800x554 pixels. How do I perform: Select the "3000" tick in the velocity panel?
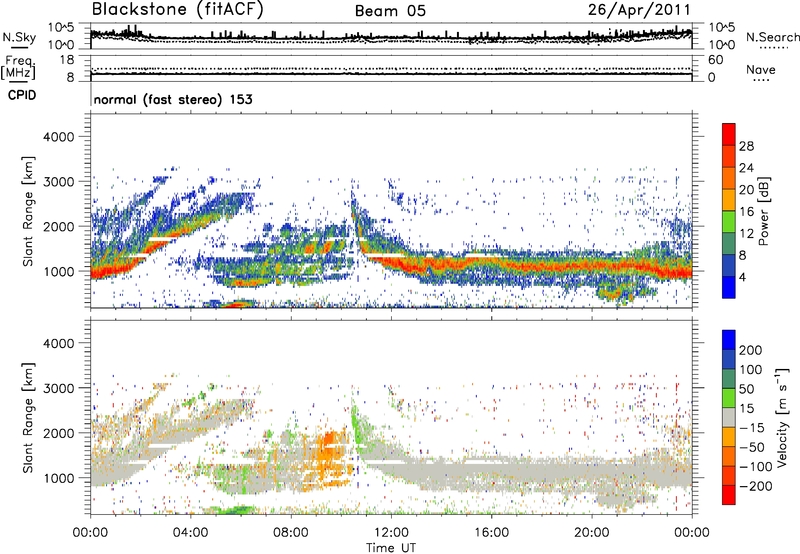[x=58, y=388]
